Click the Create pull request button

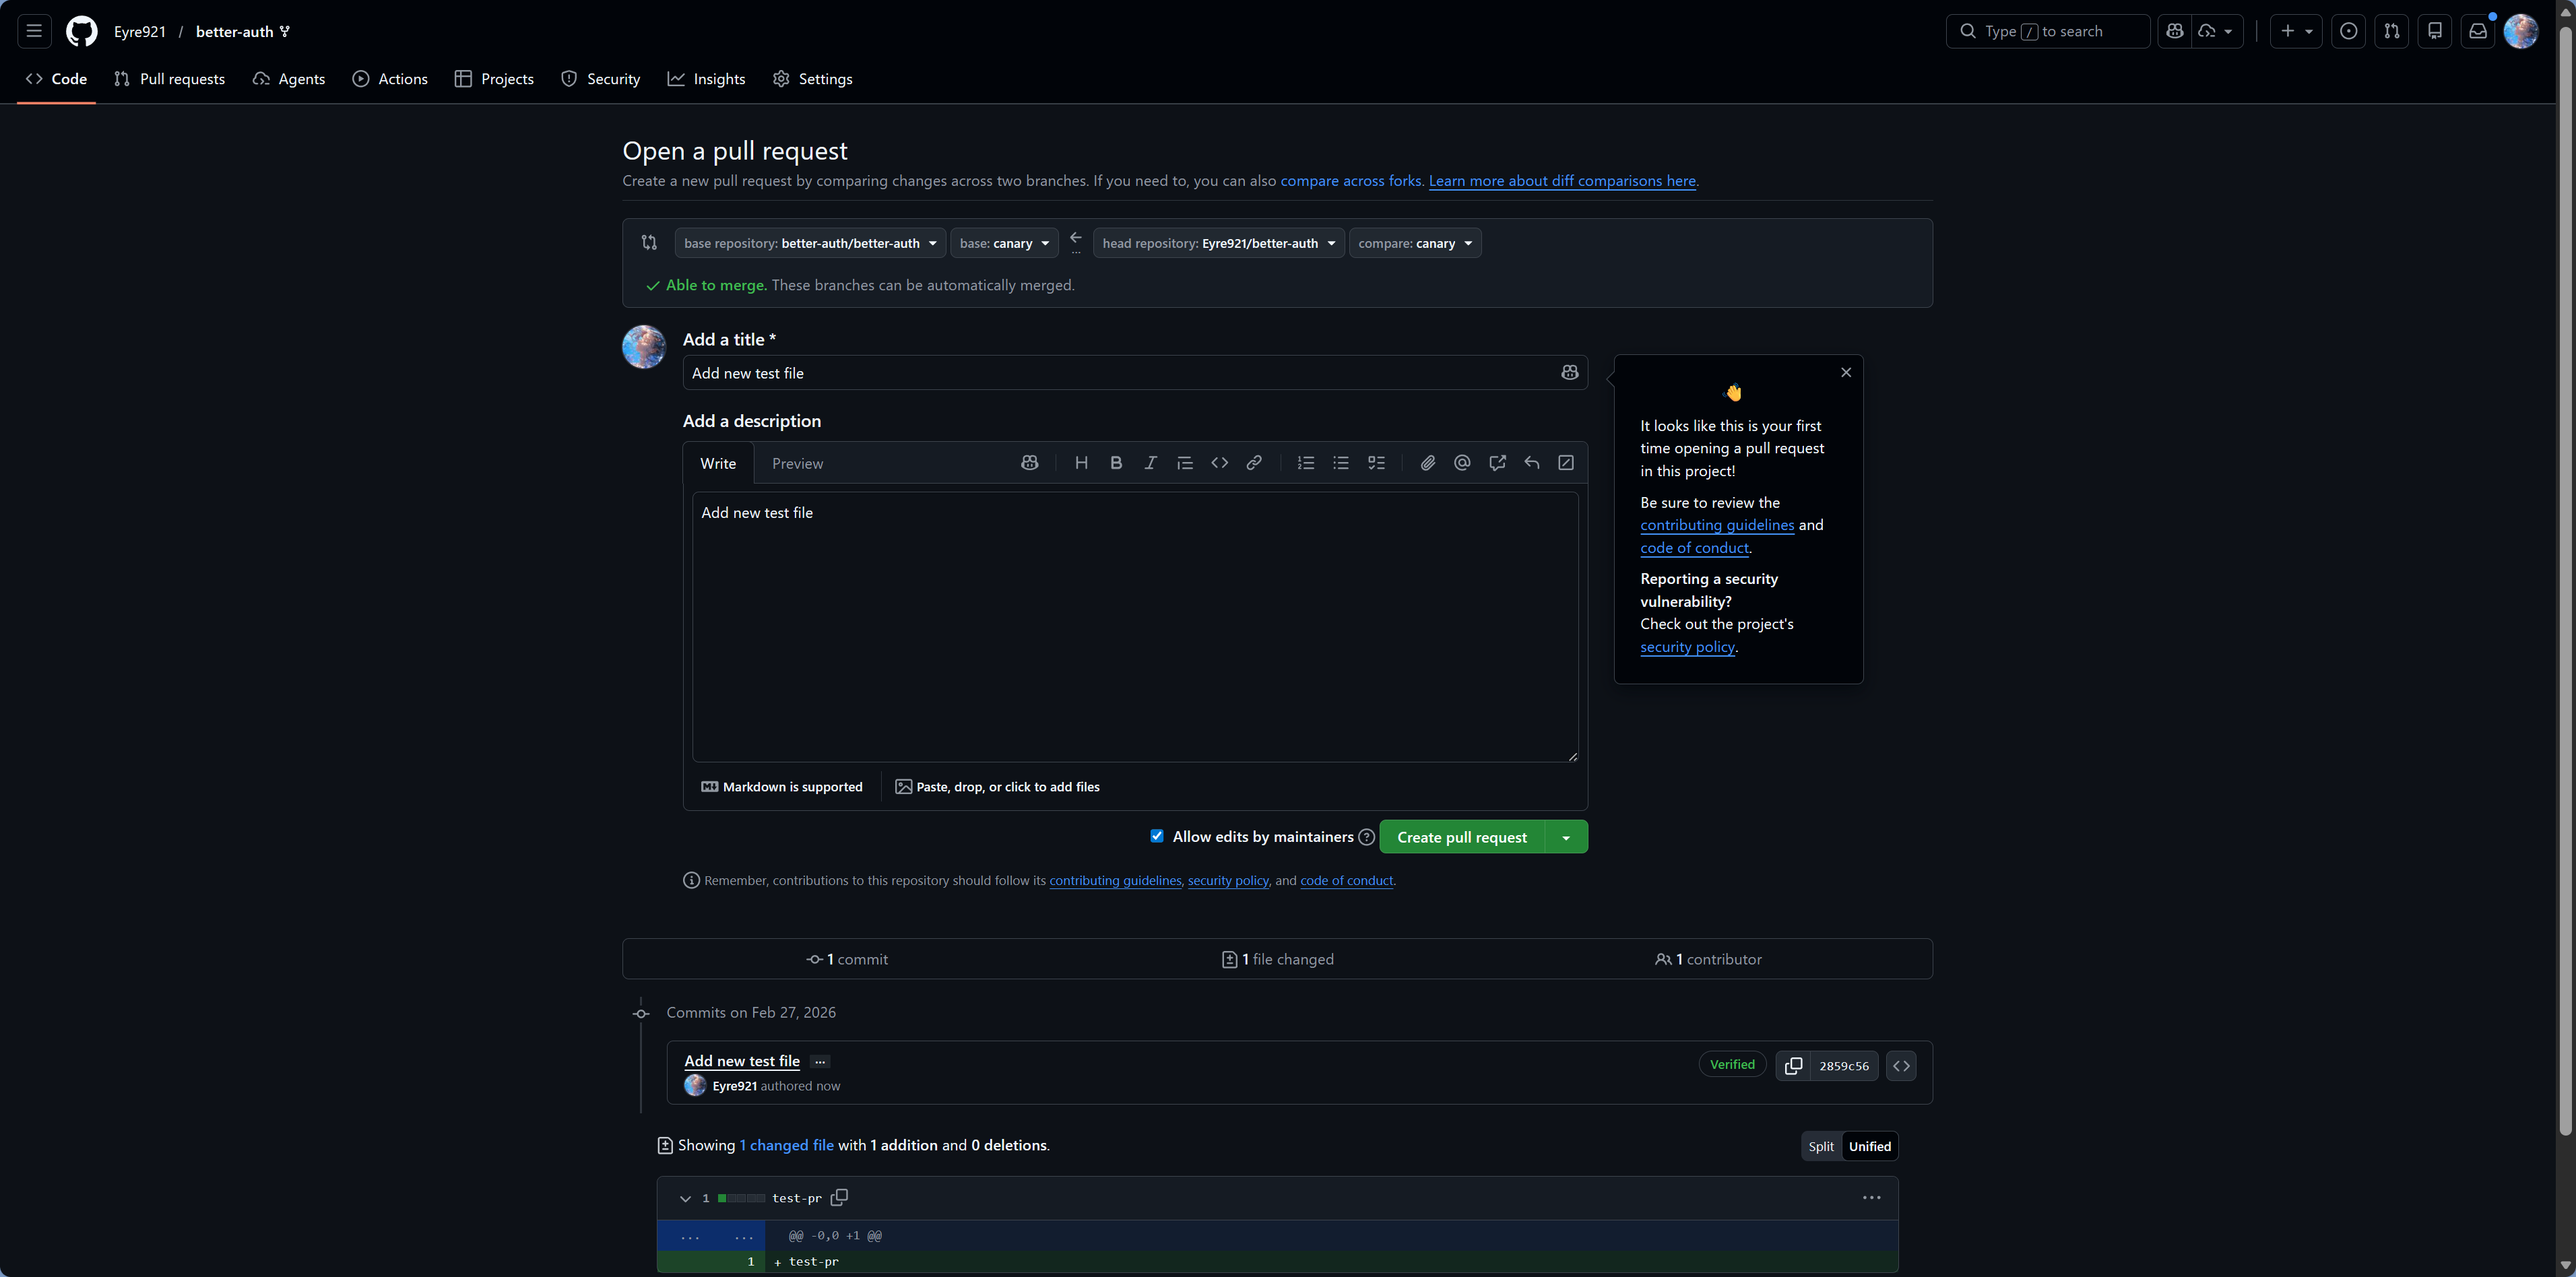tap(1461, 837)
